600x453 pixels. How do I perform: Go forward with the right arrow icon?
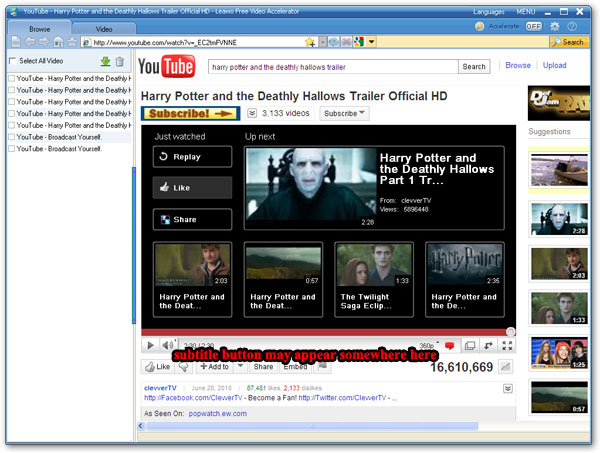tap(44, 42)
